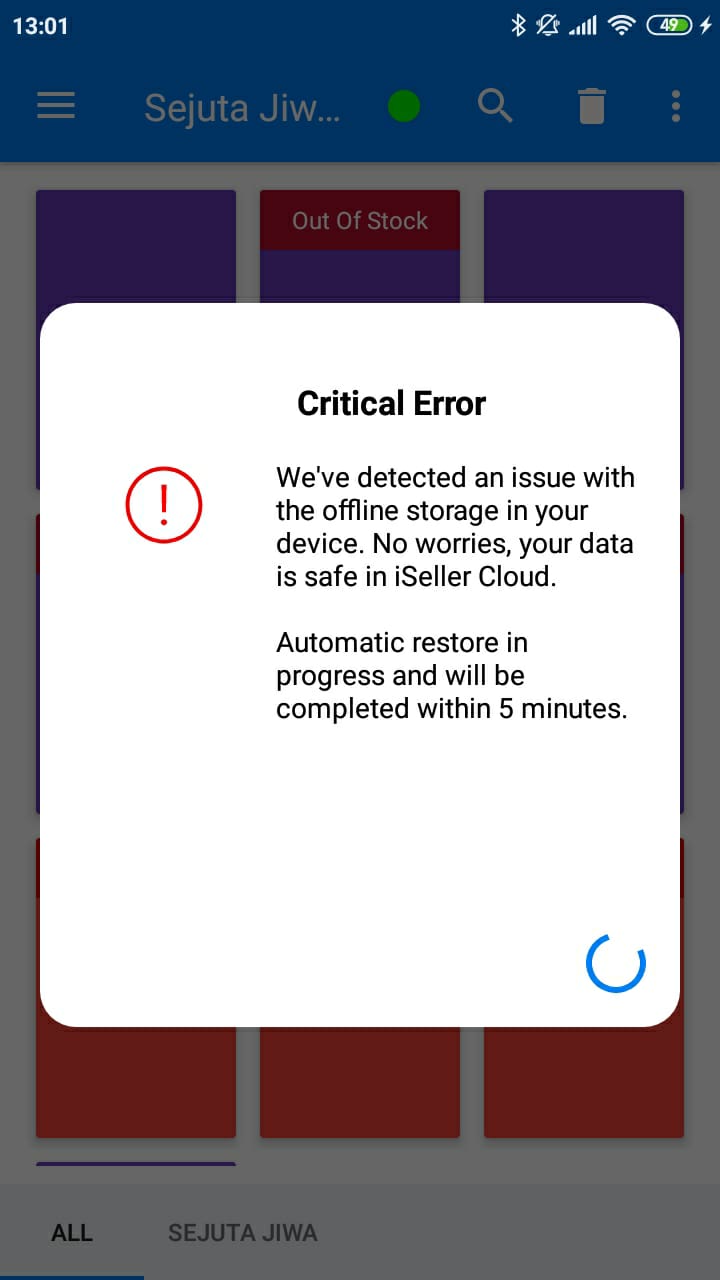Select the top-right purple product tile
The width and height of the screenshot is (720, 1280).
click(x=584, y=247)
